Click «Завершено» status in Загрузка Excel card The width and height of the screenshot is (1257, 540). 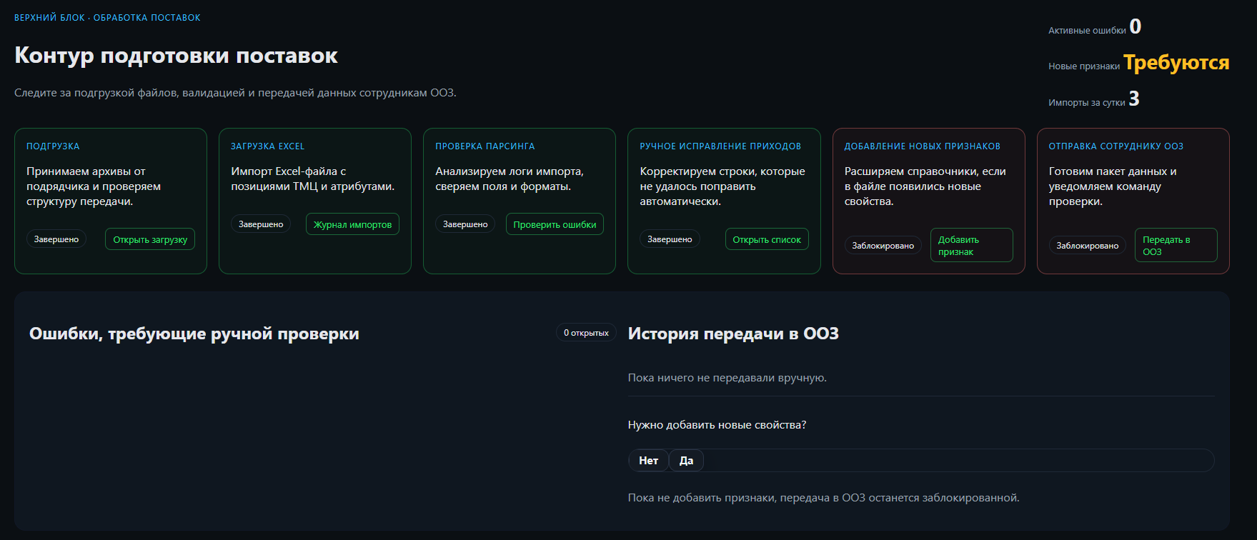click(261, 225)
